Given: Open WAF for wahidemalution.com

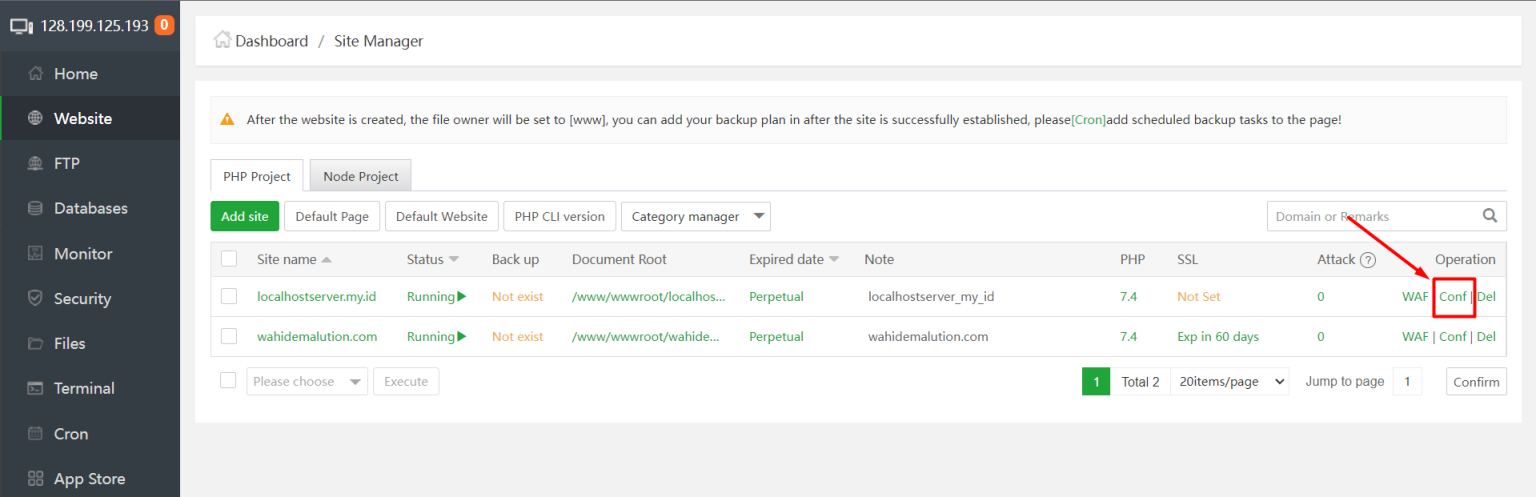Looking at the screenshot, I should [1415, 337].
